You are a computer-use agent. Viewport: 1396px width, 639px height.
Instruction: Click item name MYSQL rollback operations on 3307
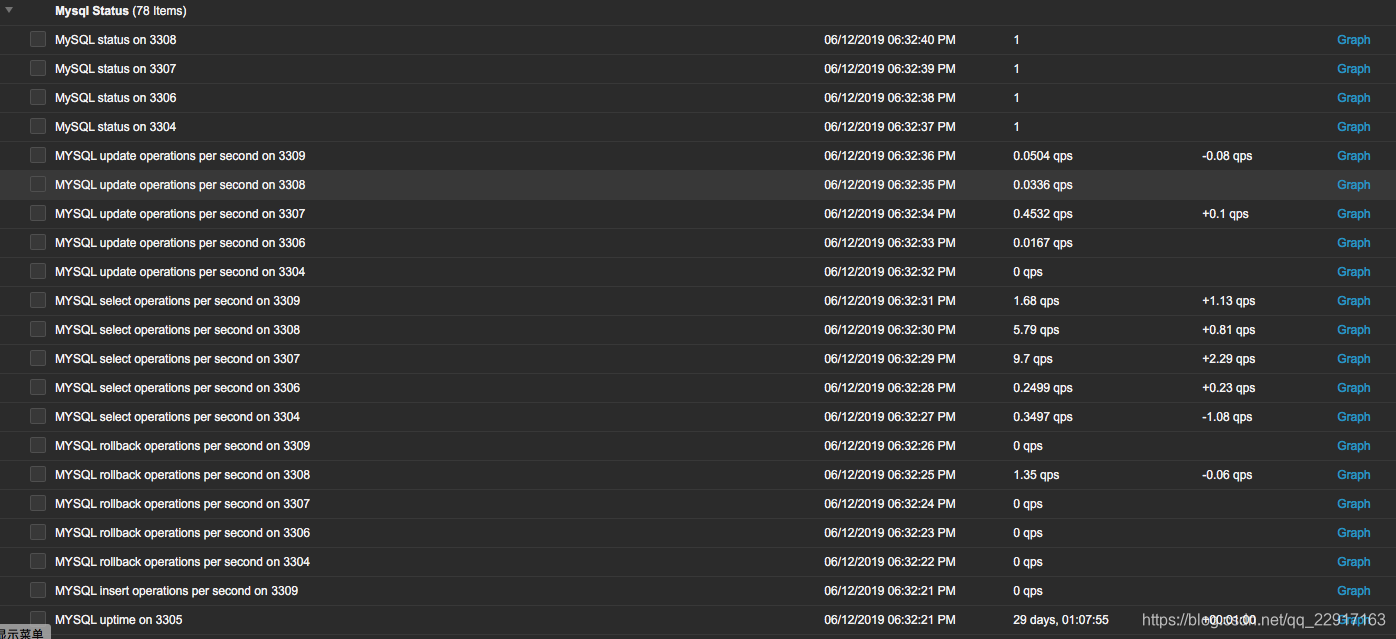point(182,504)
